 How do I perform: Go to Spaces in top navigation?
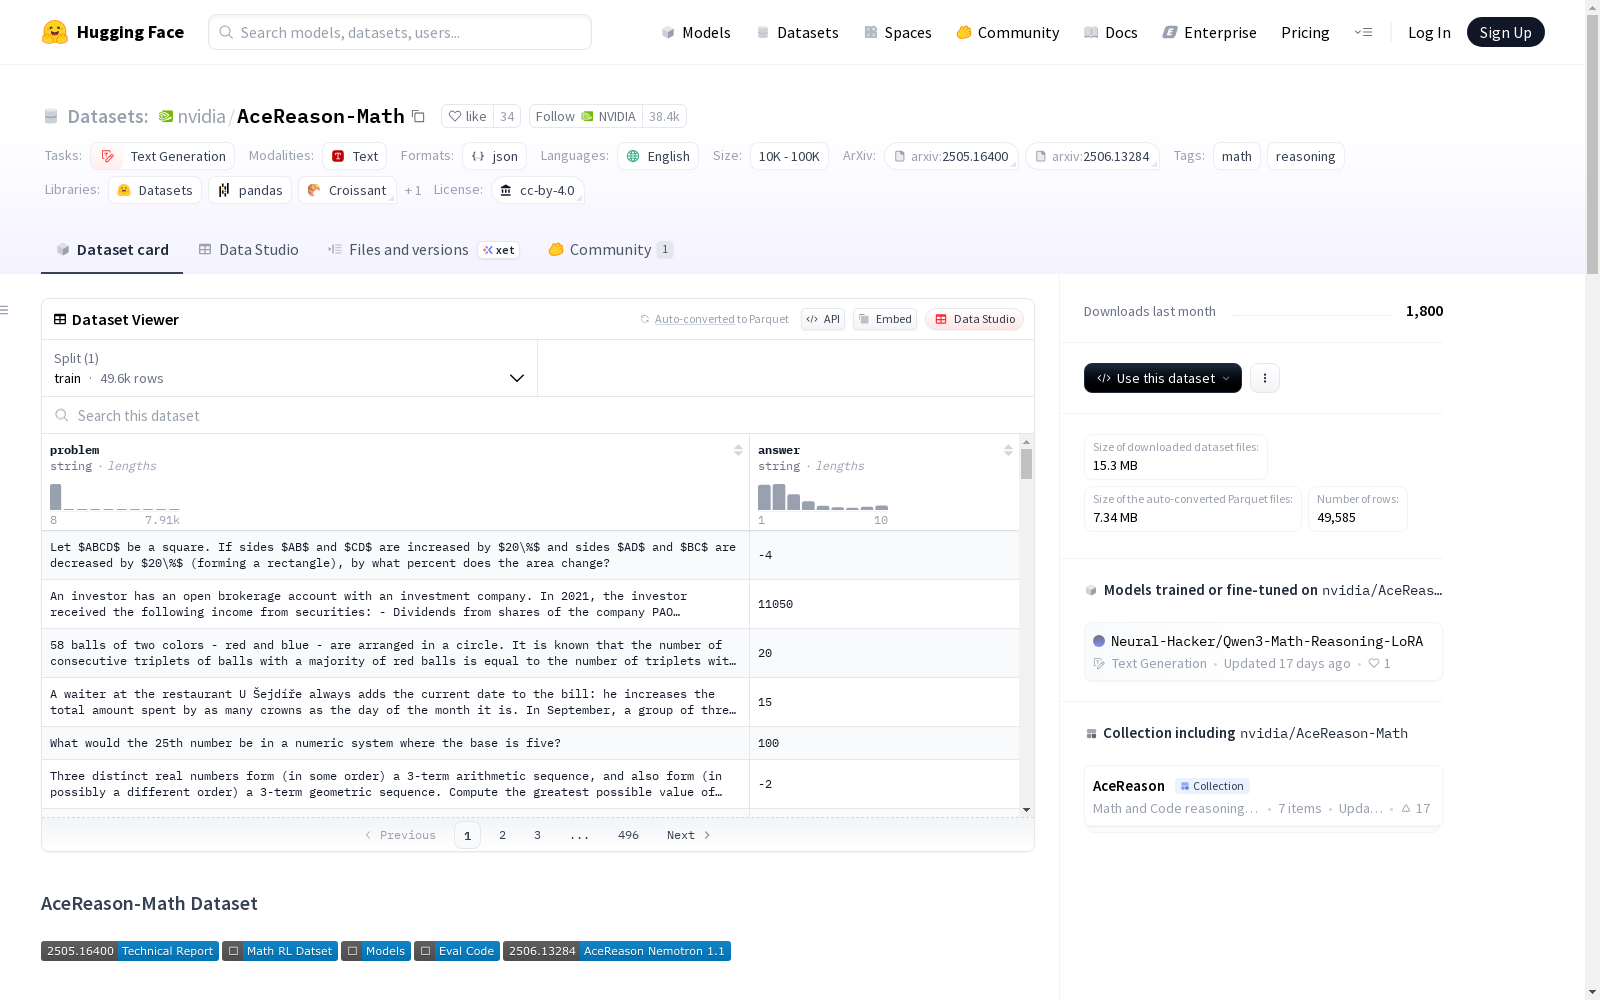point(898,32)
